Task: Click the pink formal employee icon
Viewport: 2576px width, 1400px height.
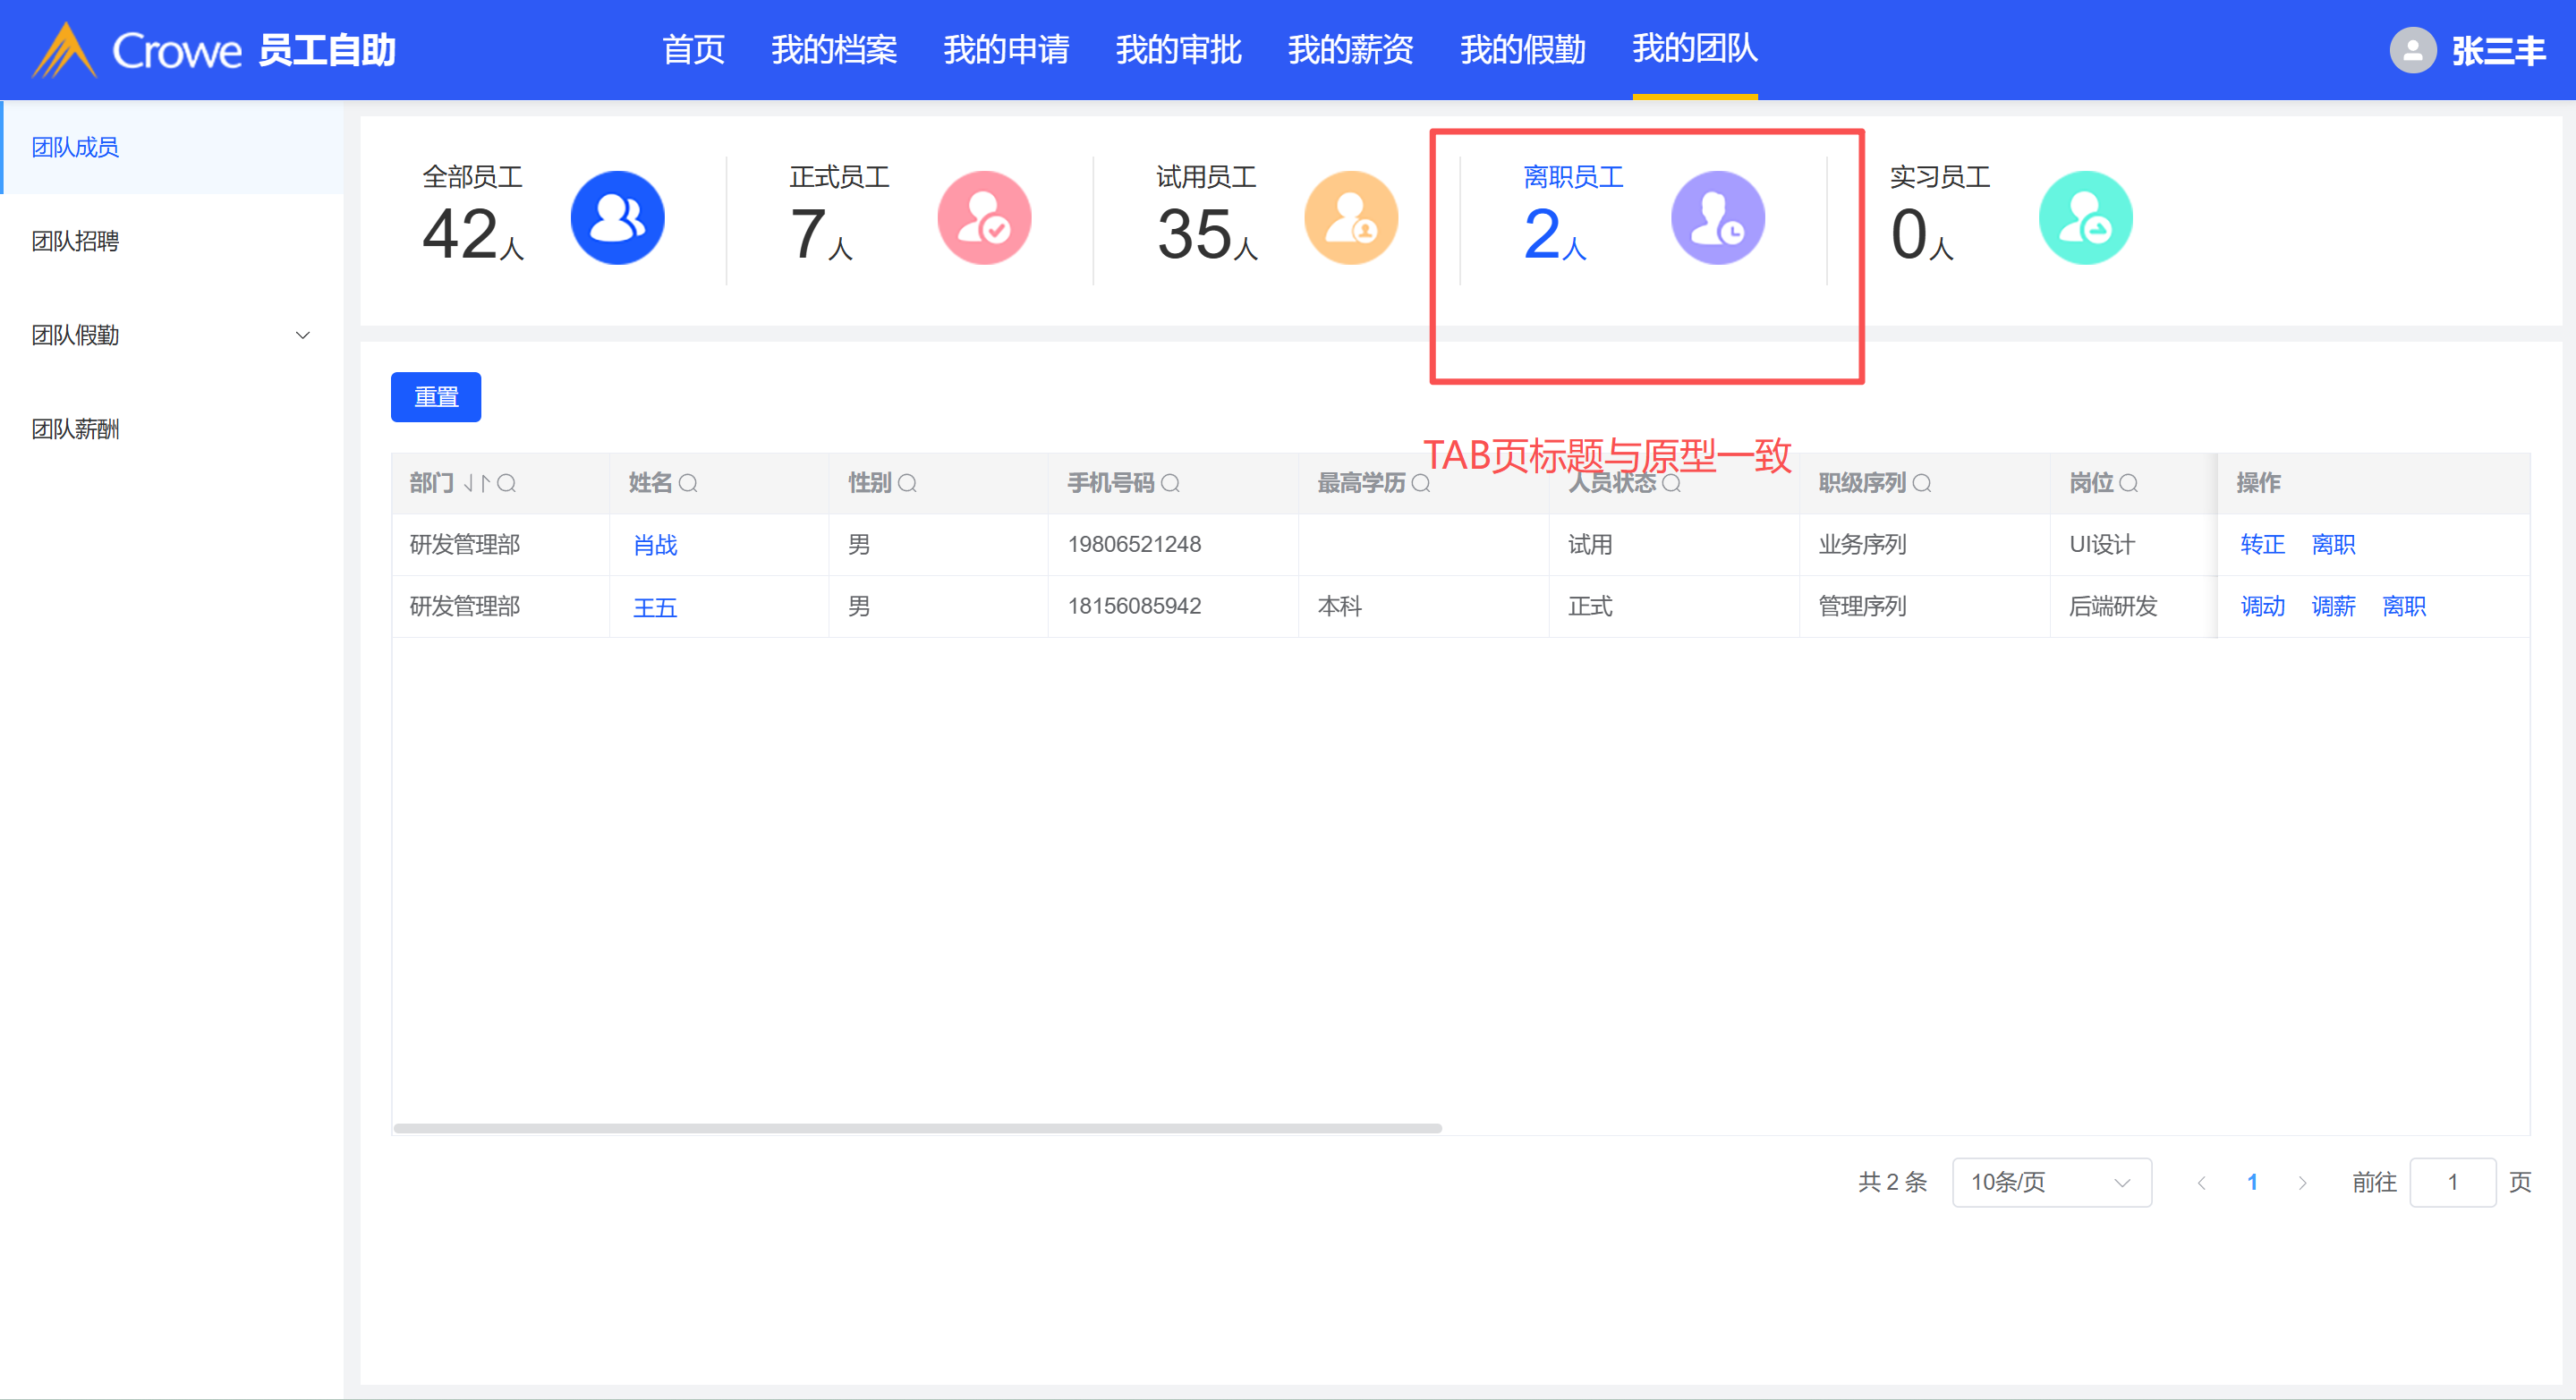Action: tap(984, 218)
